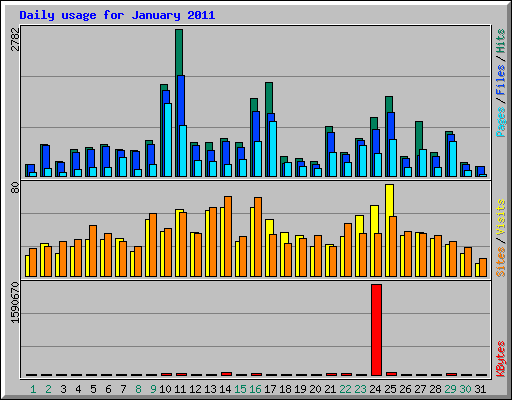This screenshot has width=512, height=400.
Task: Click day label 15 on the axis
Action: [240, 389]
